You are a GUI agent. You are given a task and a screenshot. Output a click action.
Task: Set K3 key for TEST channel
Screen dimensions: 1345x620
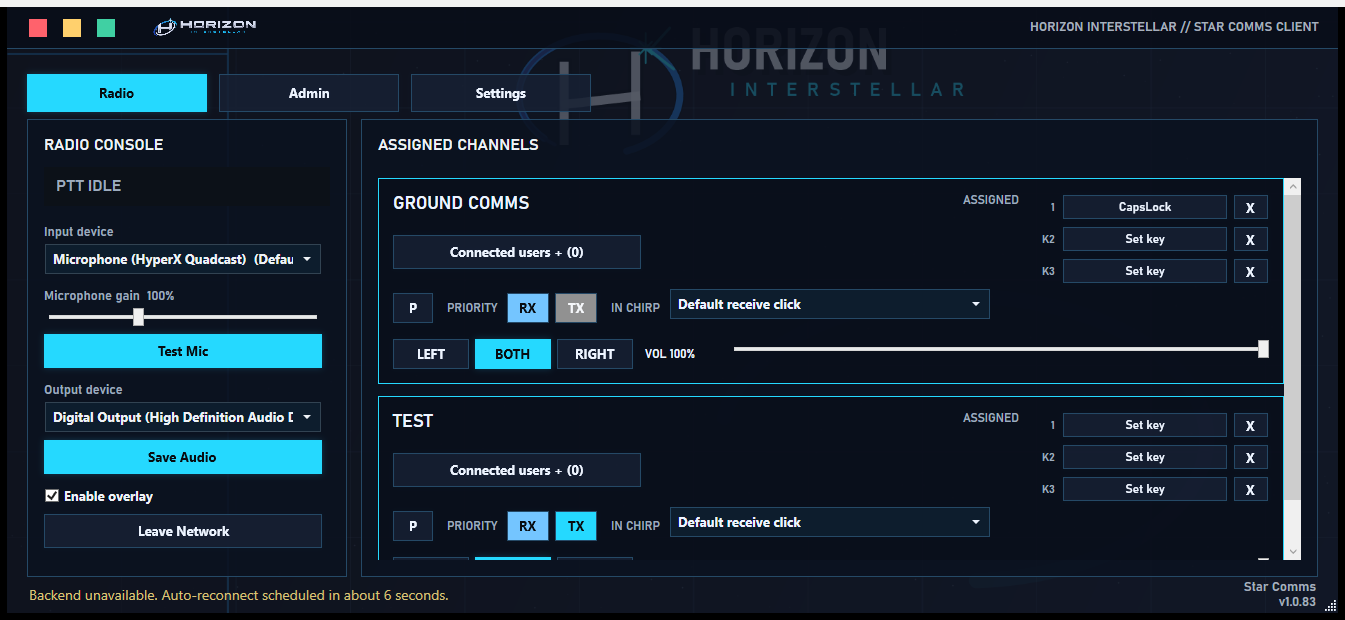(1145, 489)
